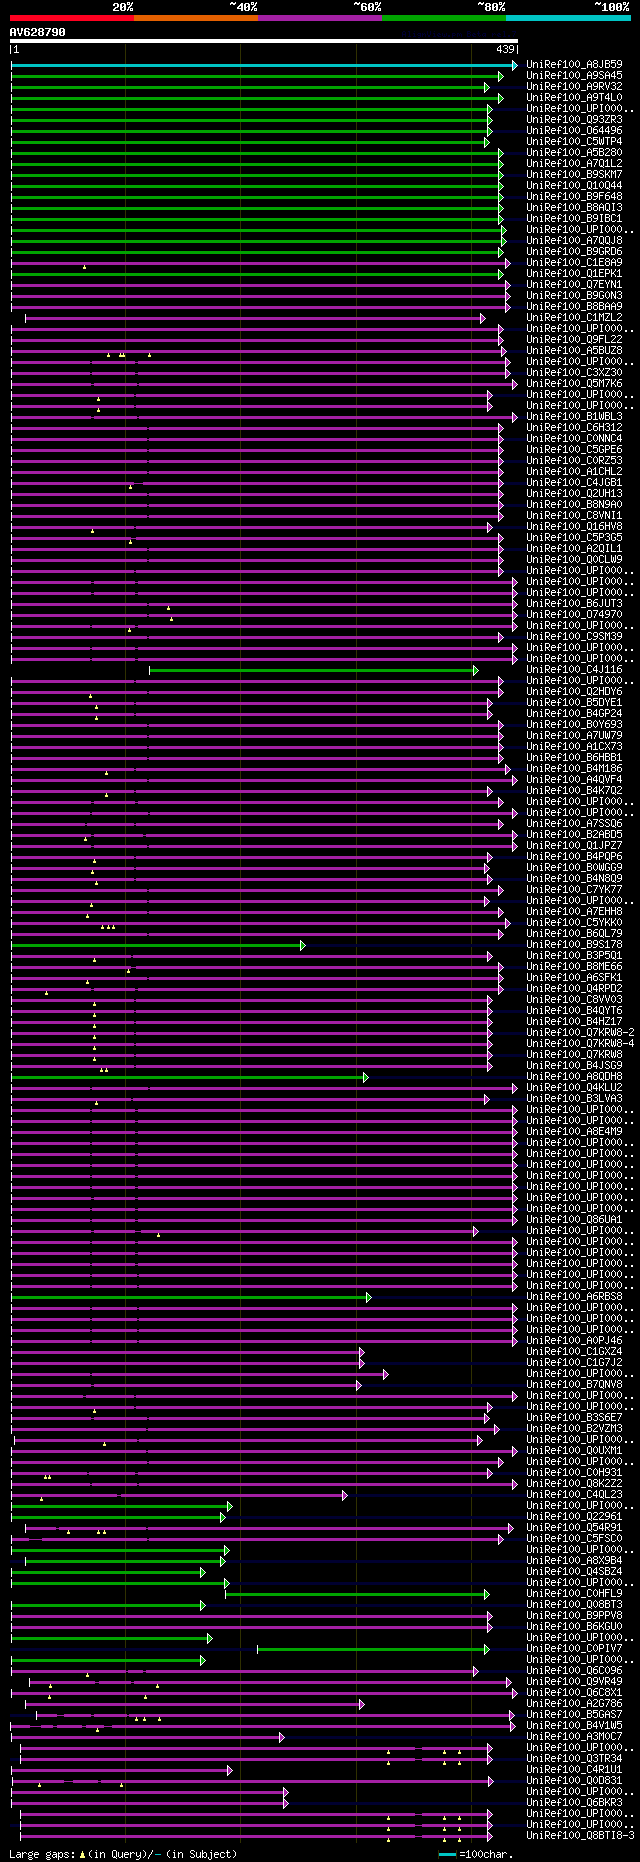Select hit label UniRef100_Q7KRW8-4

tap(580, 1044)
